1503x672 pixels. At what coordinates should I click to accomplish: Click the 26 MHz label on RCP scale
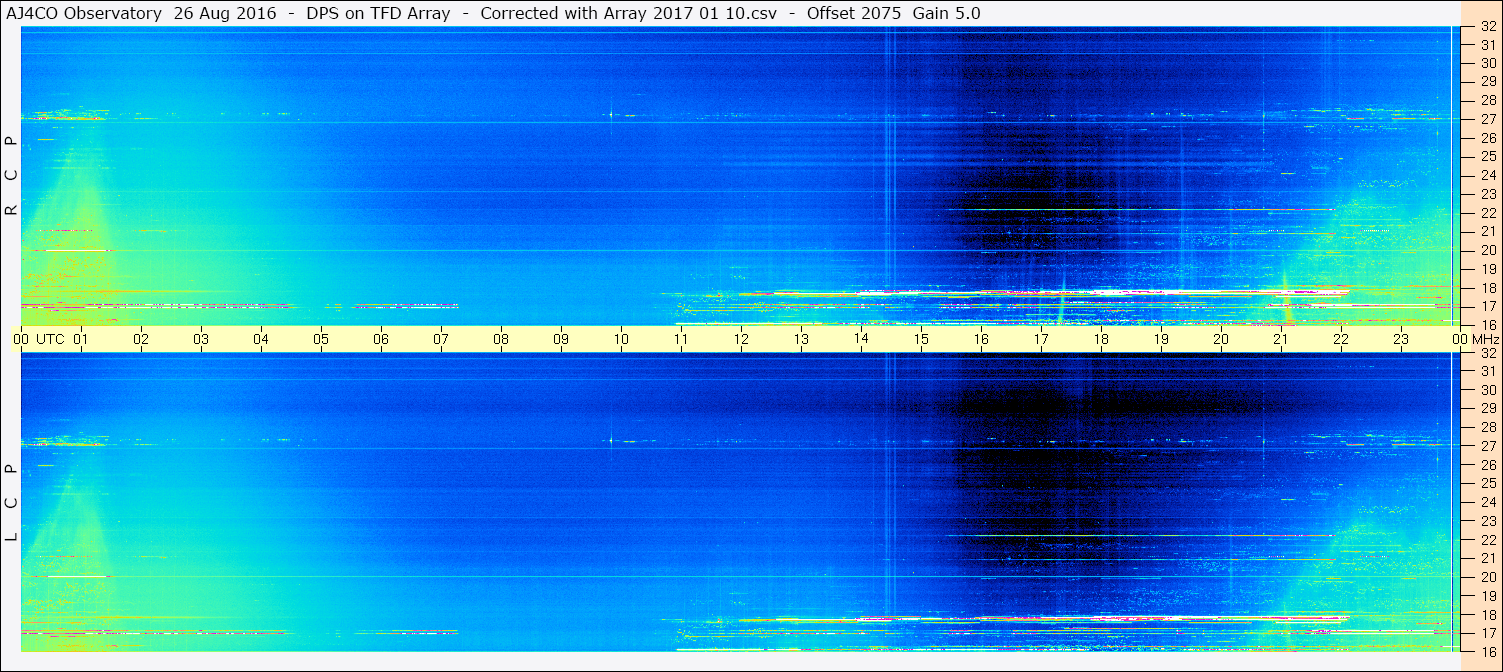[x=1487, y=138]
